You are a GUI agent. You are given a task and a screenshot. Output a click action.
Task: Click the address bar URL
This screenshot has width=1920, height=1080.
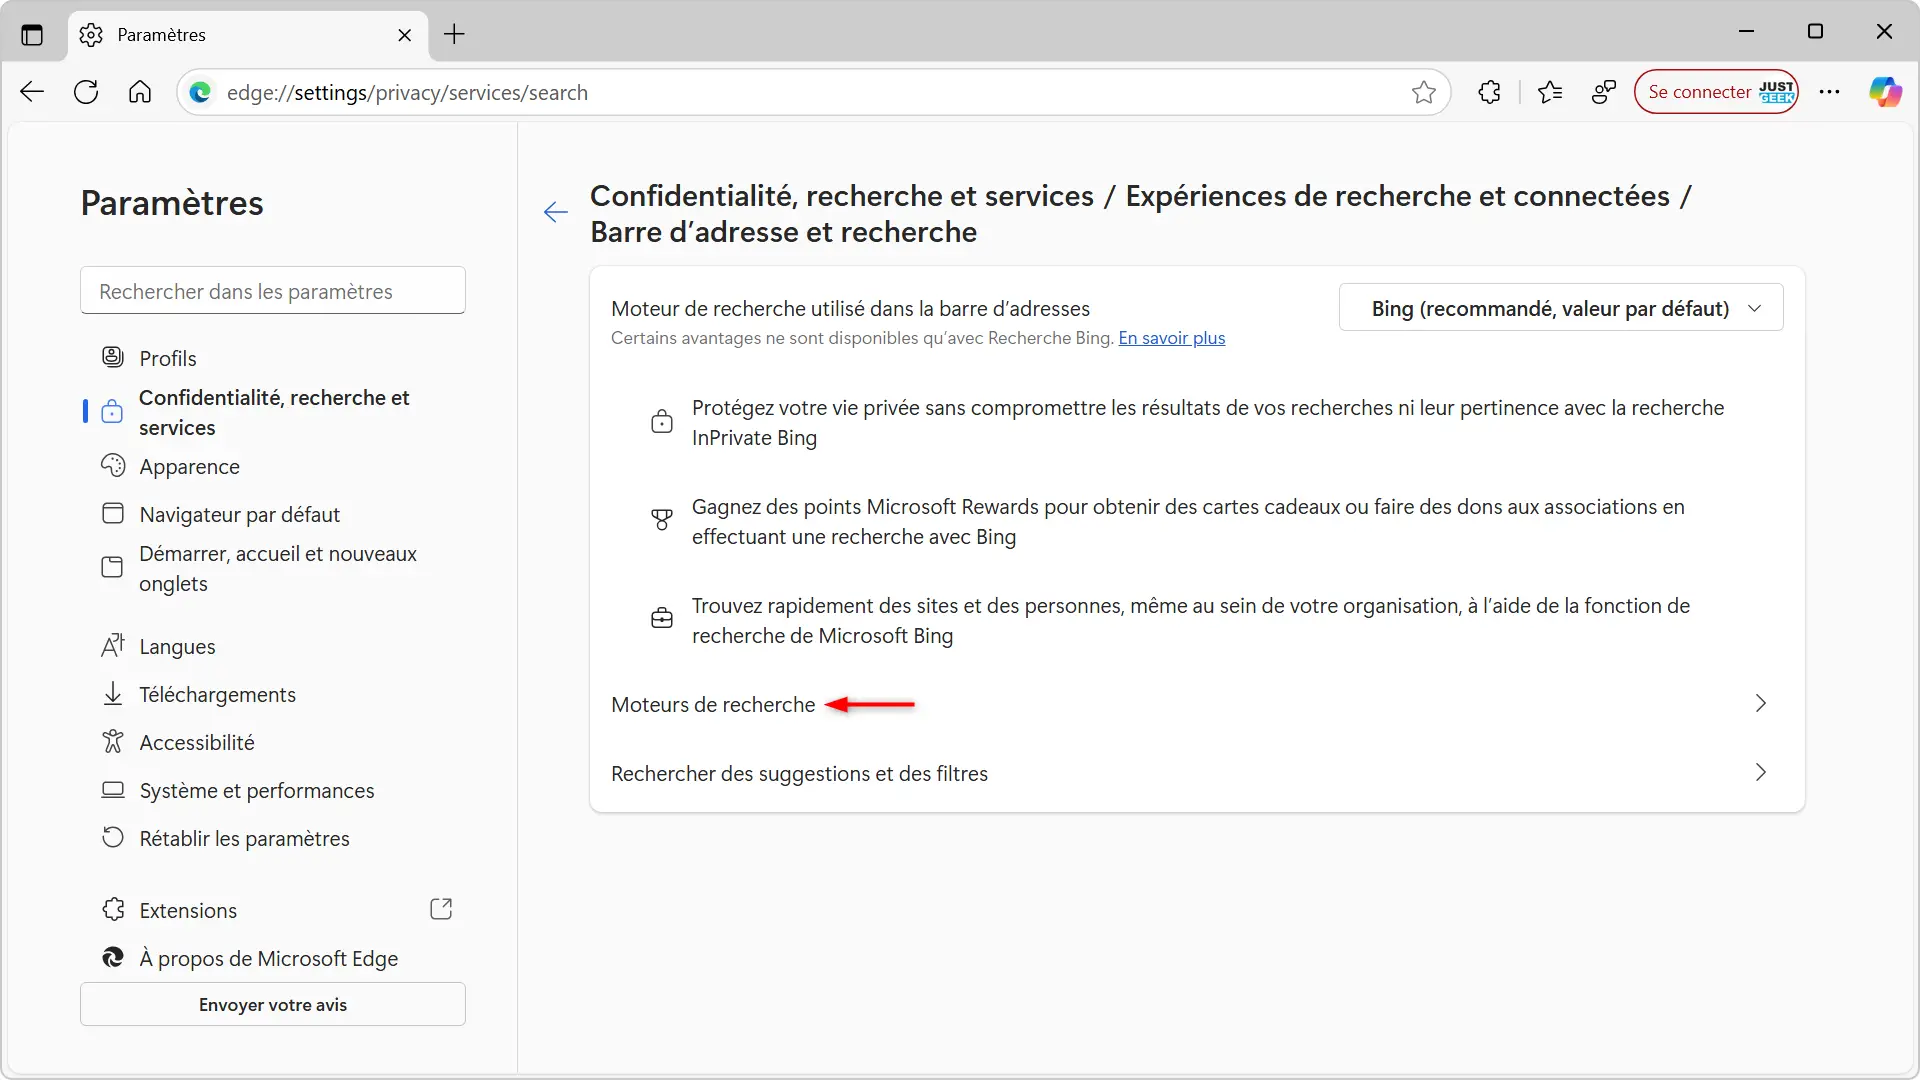[407, 92]
